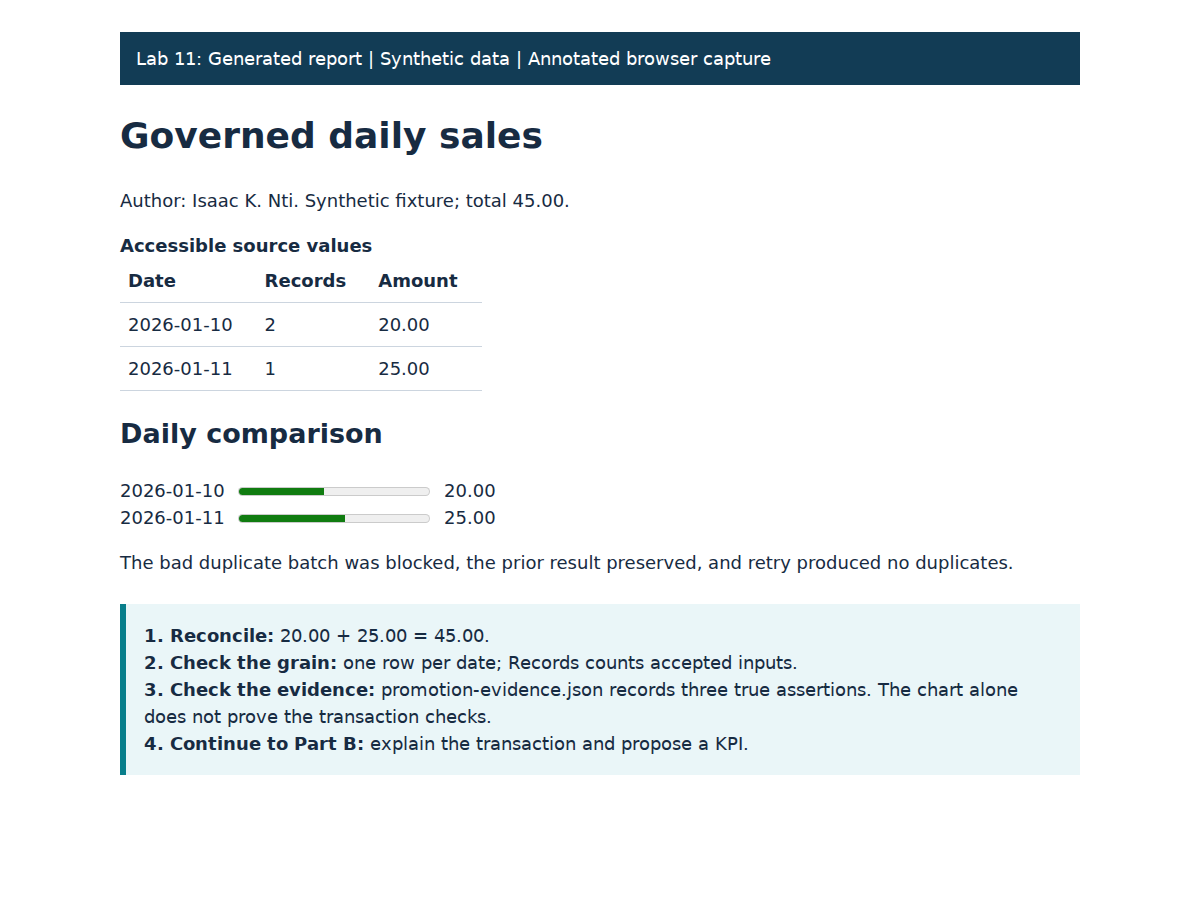Click the chart value '25.00' beside the bar
This screenshot has width=1200, height=900.
coord(470,518)
